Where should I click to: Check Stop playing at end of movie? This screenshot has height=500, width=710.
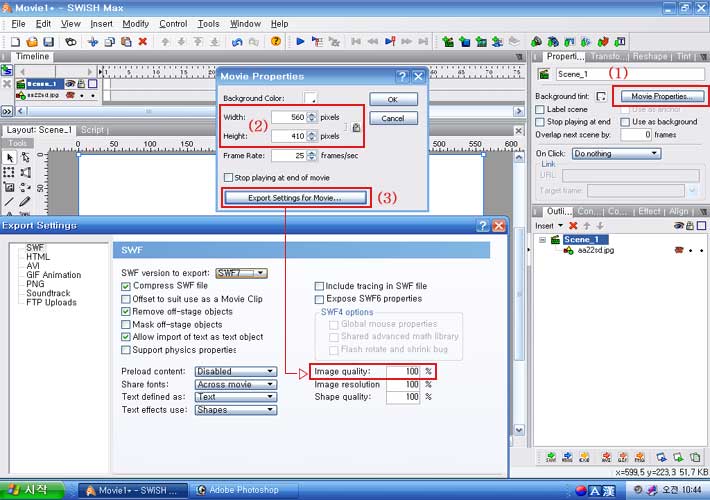coord(229,178)
